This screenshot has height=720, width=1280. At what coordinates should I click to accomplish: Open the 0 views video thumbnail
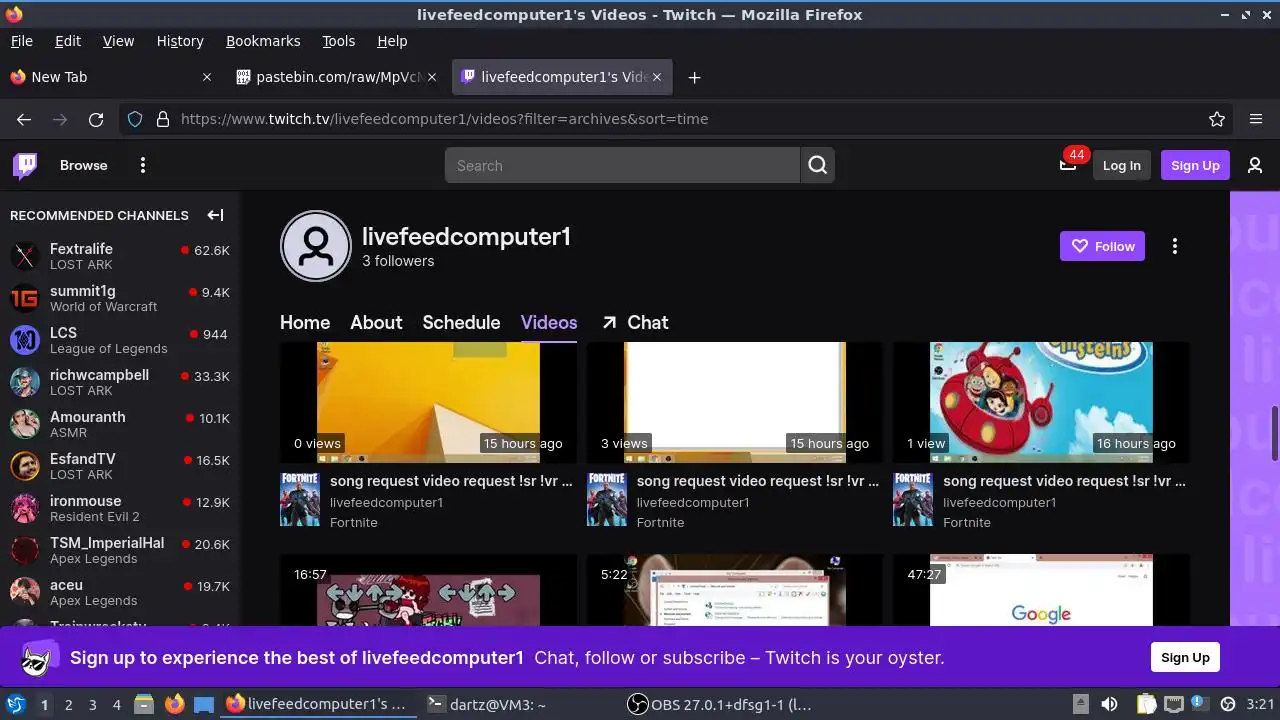click(428, 402)
